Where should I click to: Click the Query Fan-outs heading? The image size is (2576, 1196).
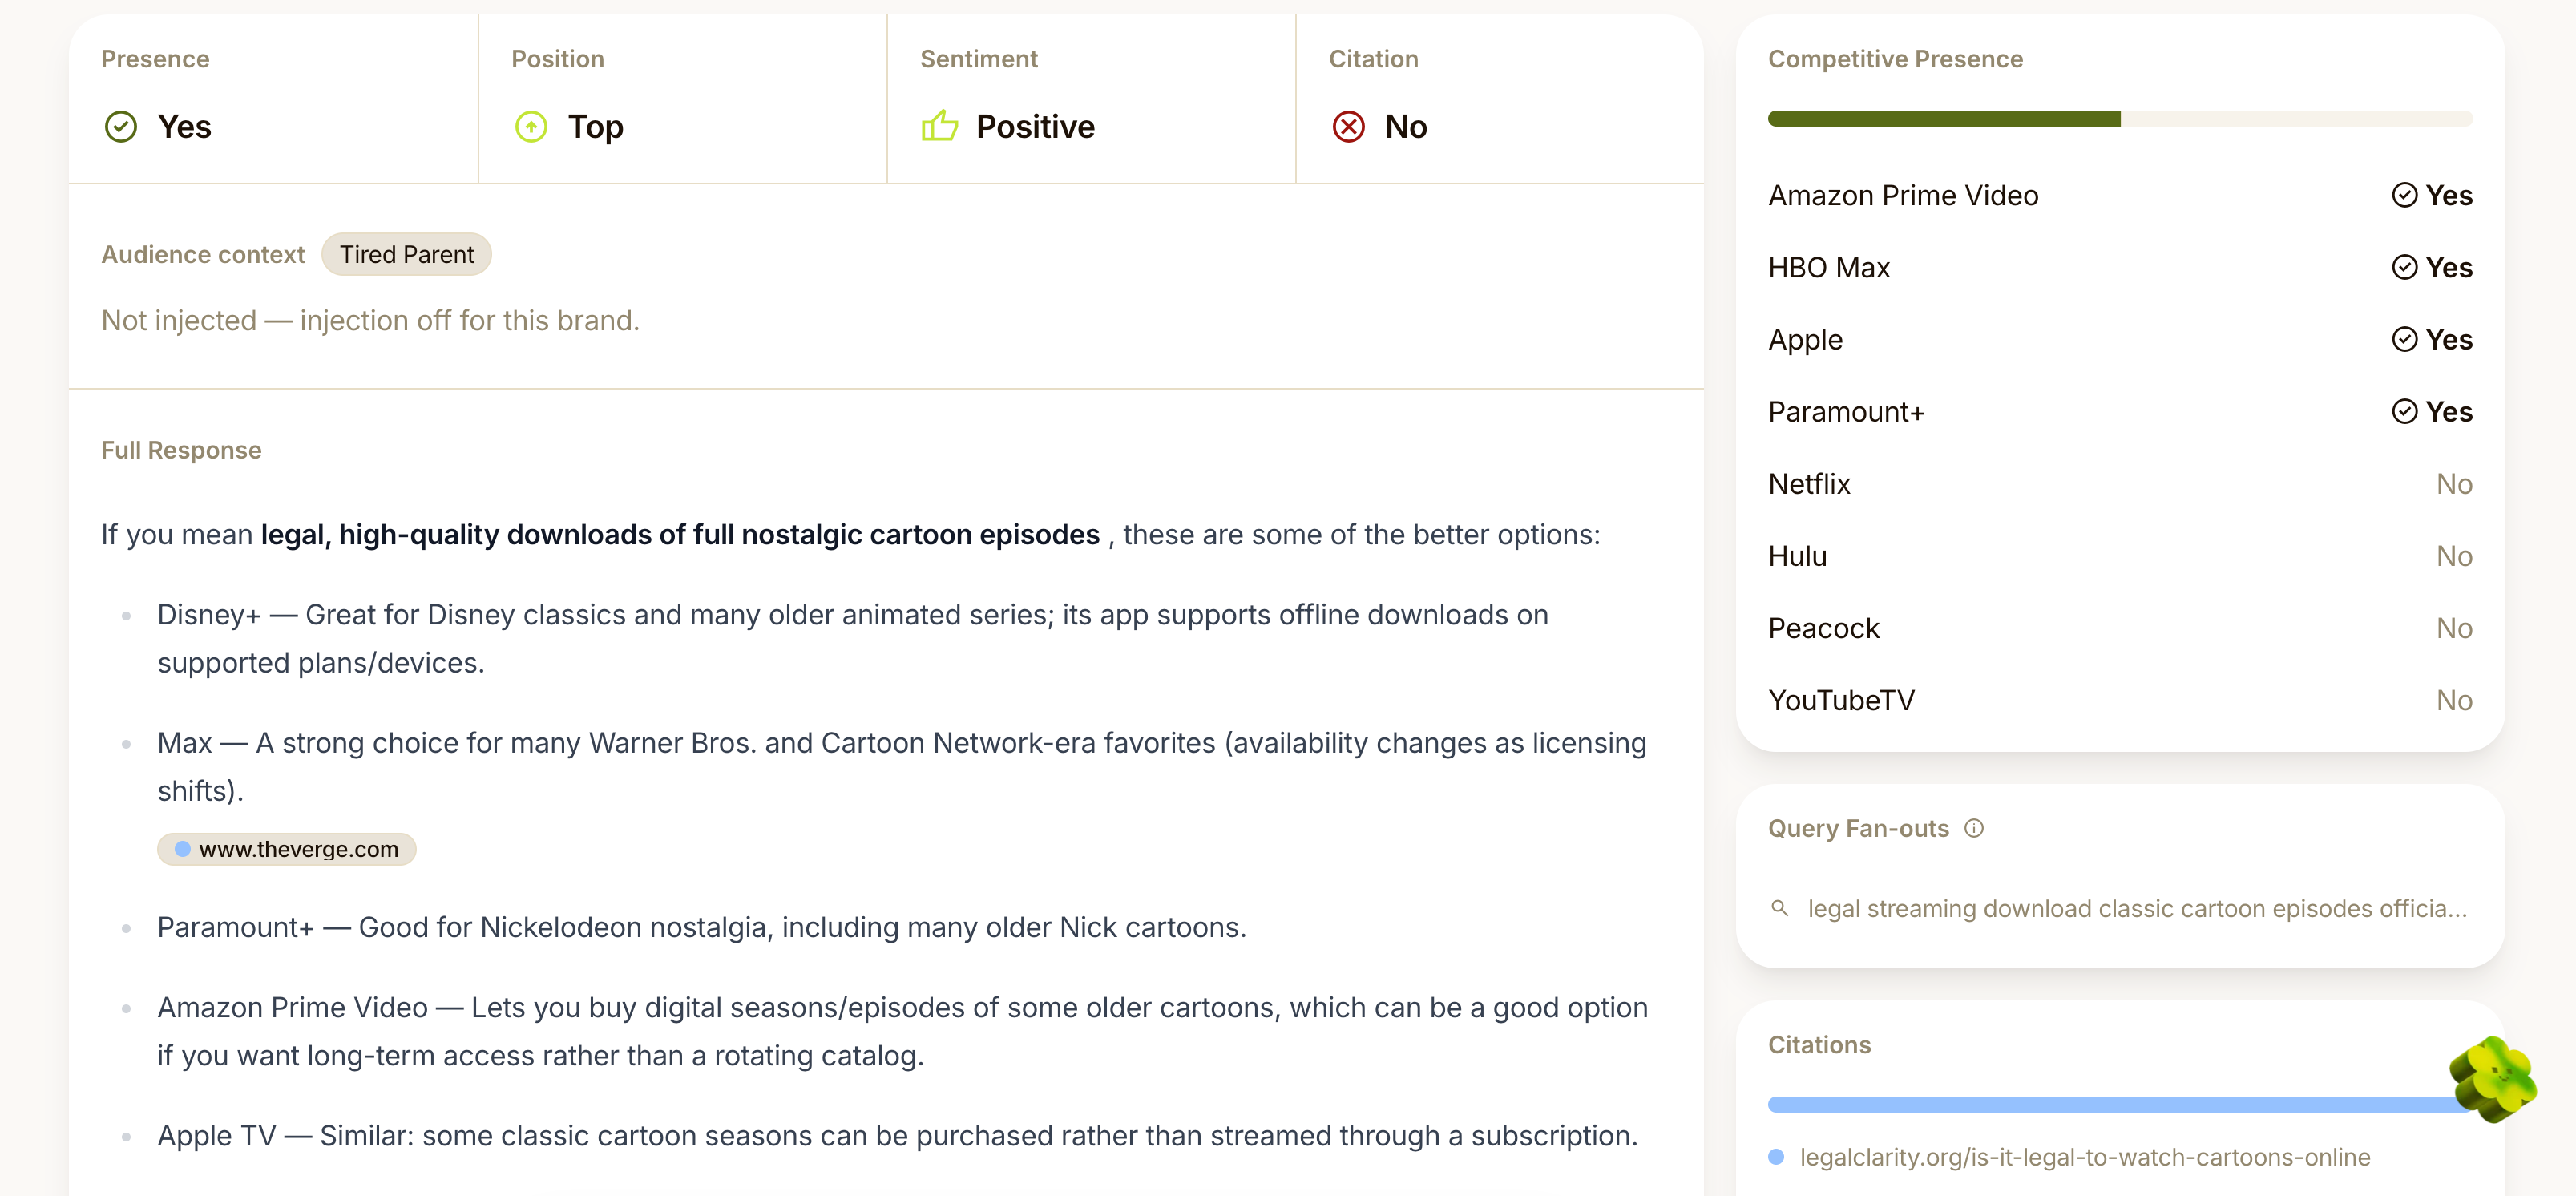1858,828
